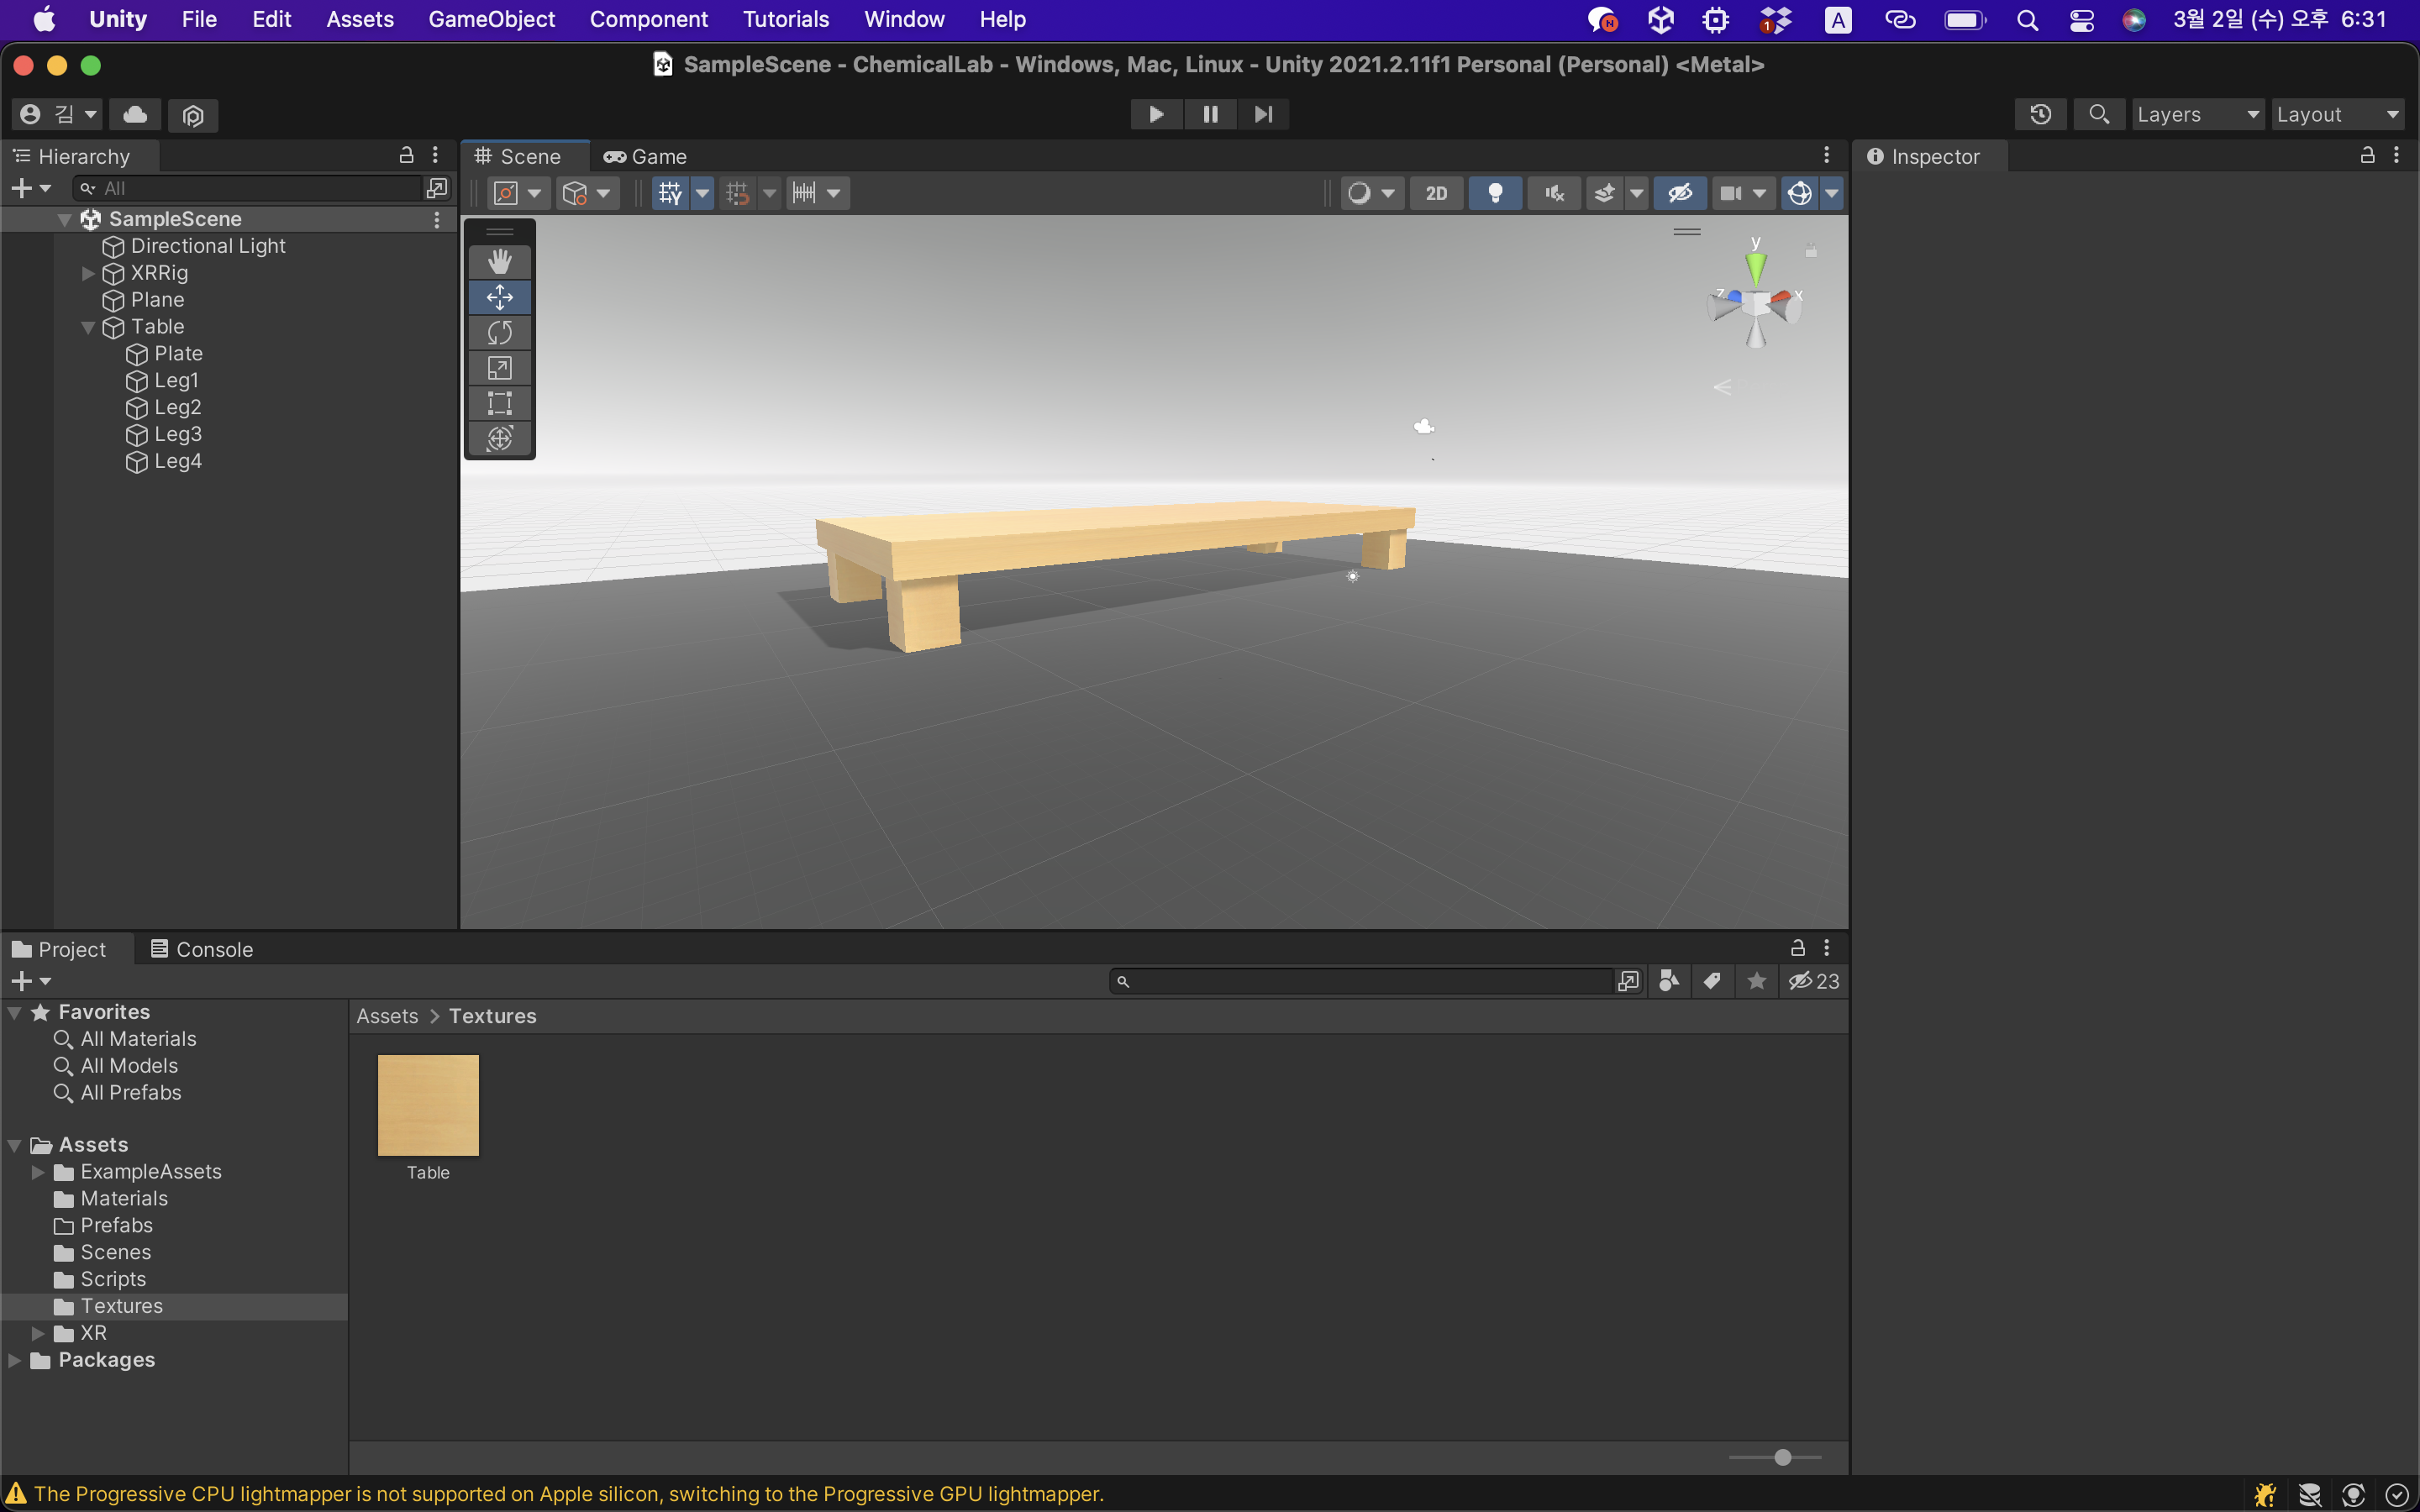2420x1512 pixels.
Task: Click the Step frame button
Action: click(1263, 114)
